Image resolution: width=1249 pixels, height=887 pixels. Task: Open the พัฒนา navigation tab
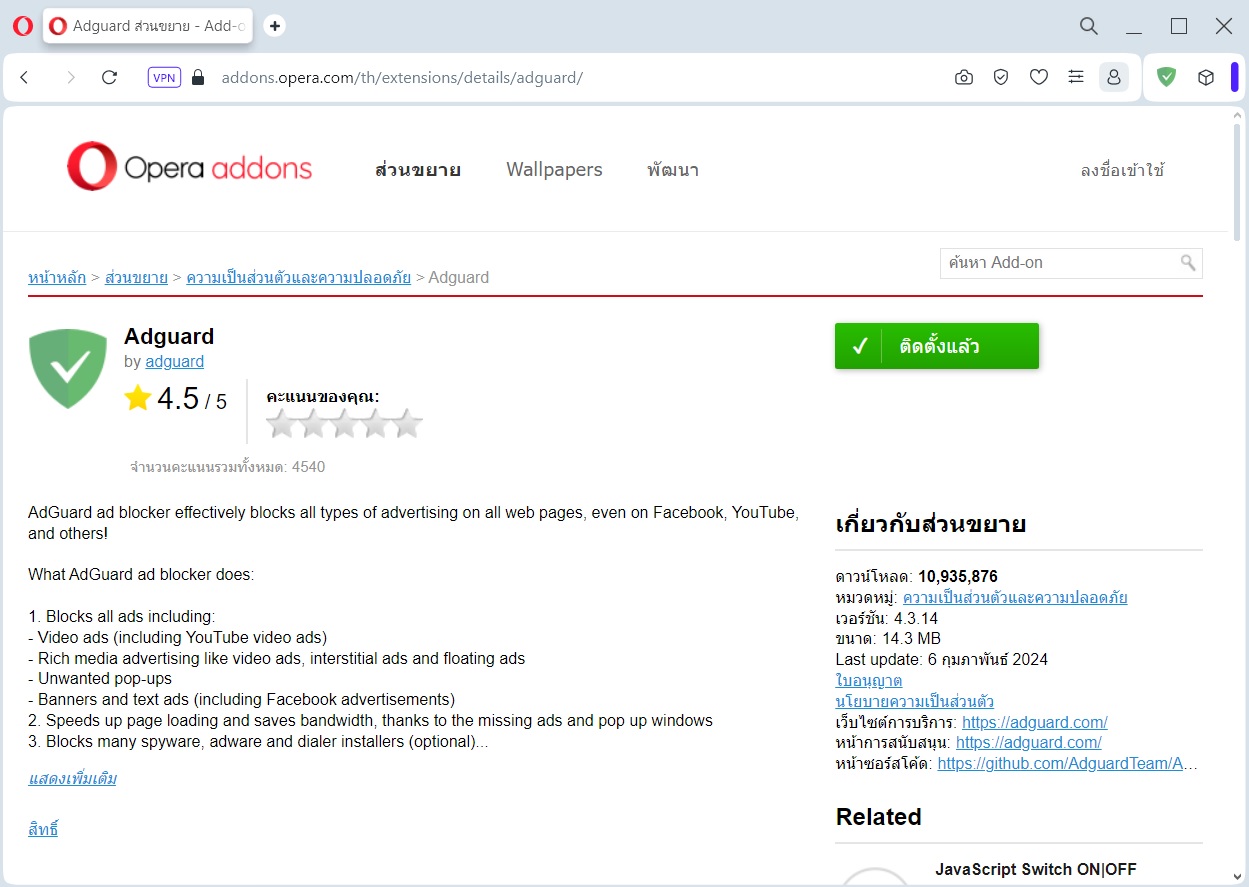[x=673, y=170]
